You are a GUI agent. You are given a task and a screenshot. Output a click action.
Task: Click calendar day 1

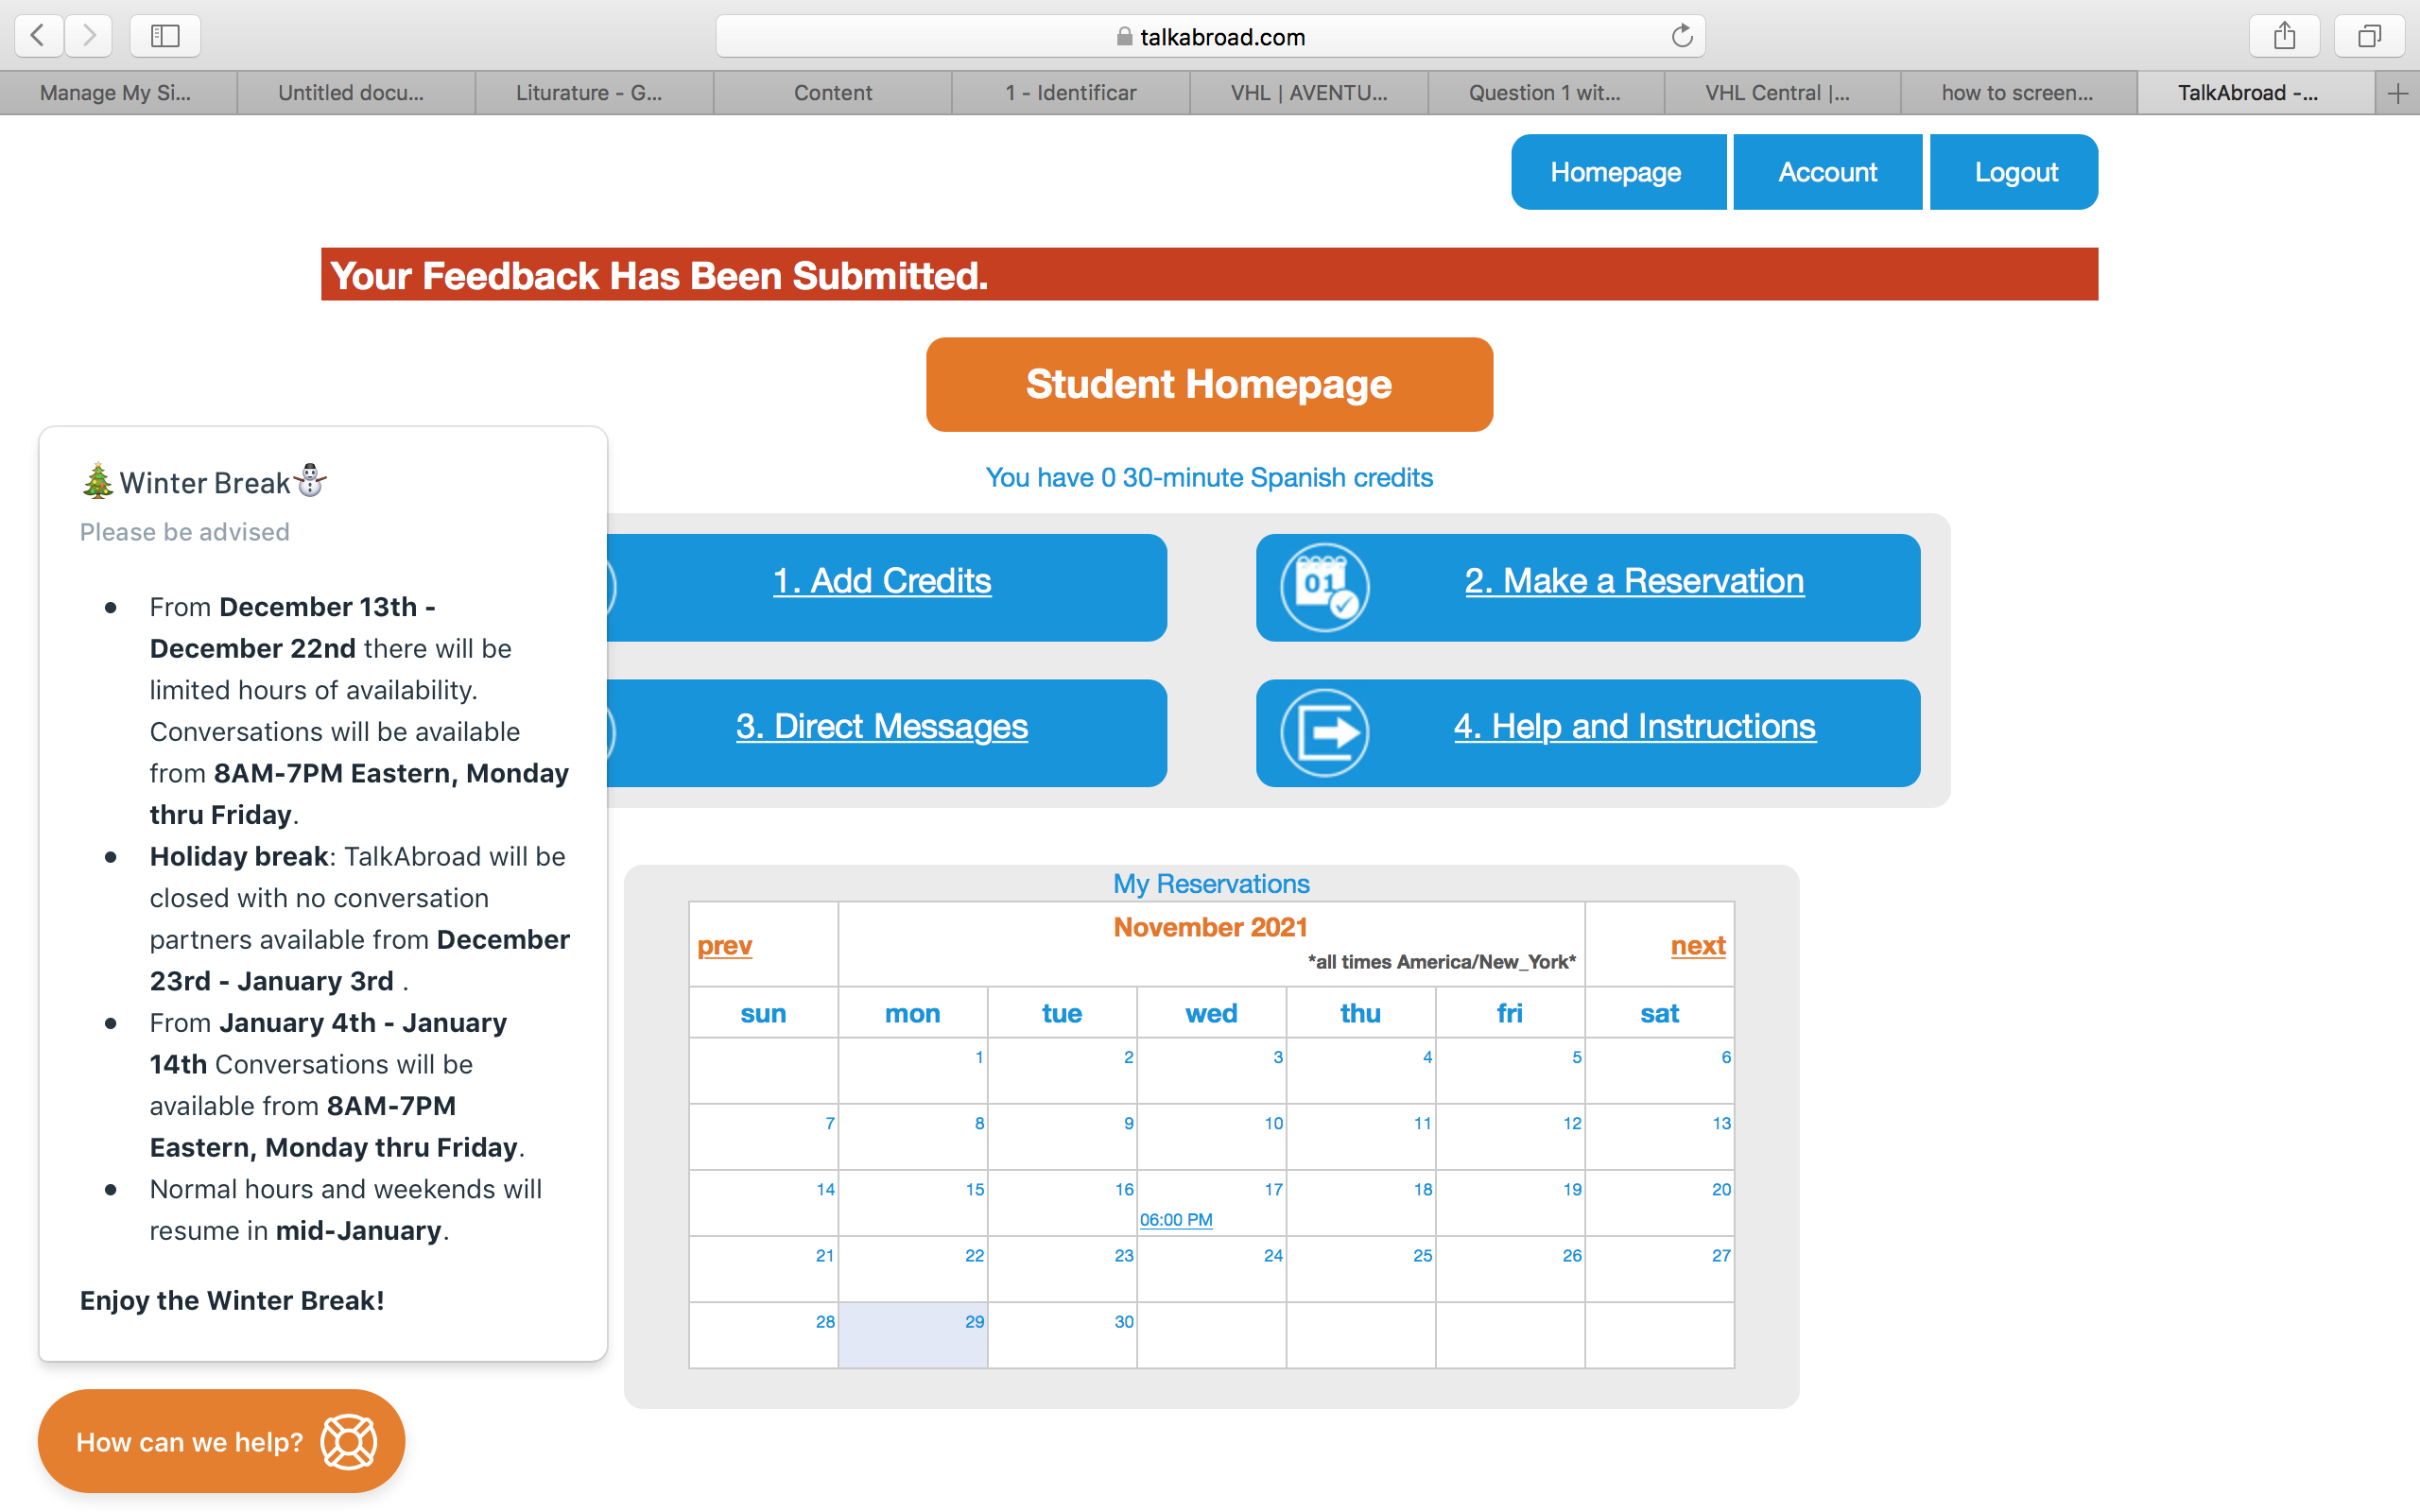tap(912, 1070)
